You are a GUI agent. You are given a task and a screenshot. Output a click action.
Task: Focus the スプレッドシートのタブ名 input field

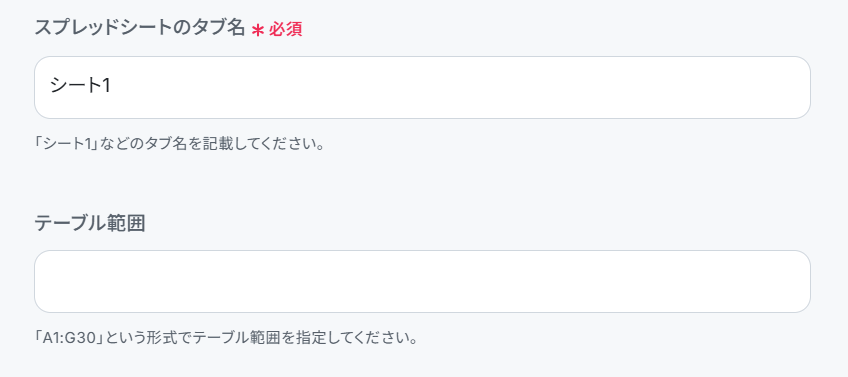click(422, 87)
